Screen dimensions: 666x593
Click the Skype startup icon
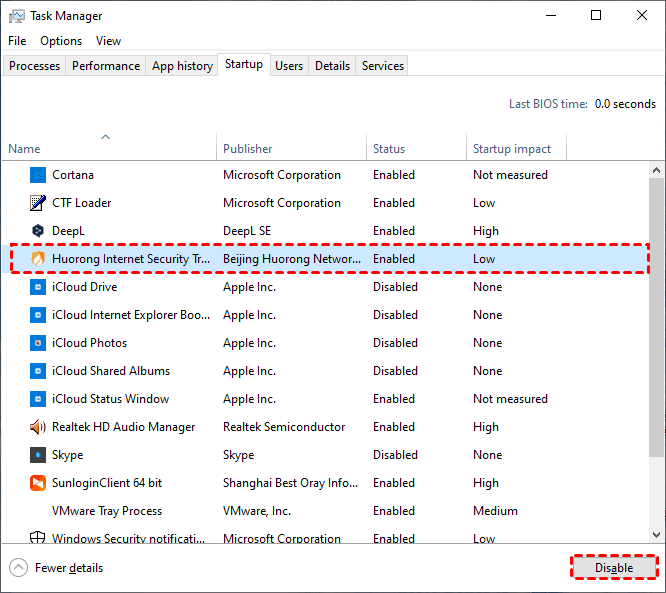[x=38, y=455]
